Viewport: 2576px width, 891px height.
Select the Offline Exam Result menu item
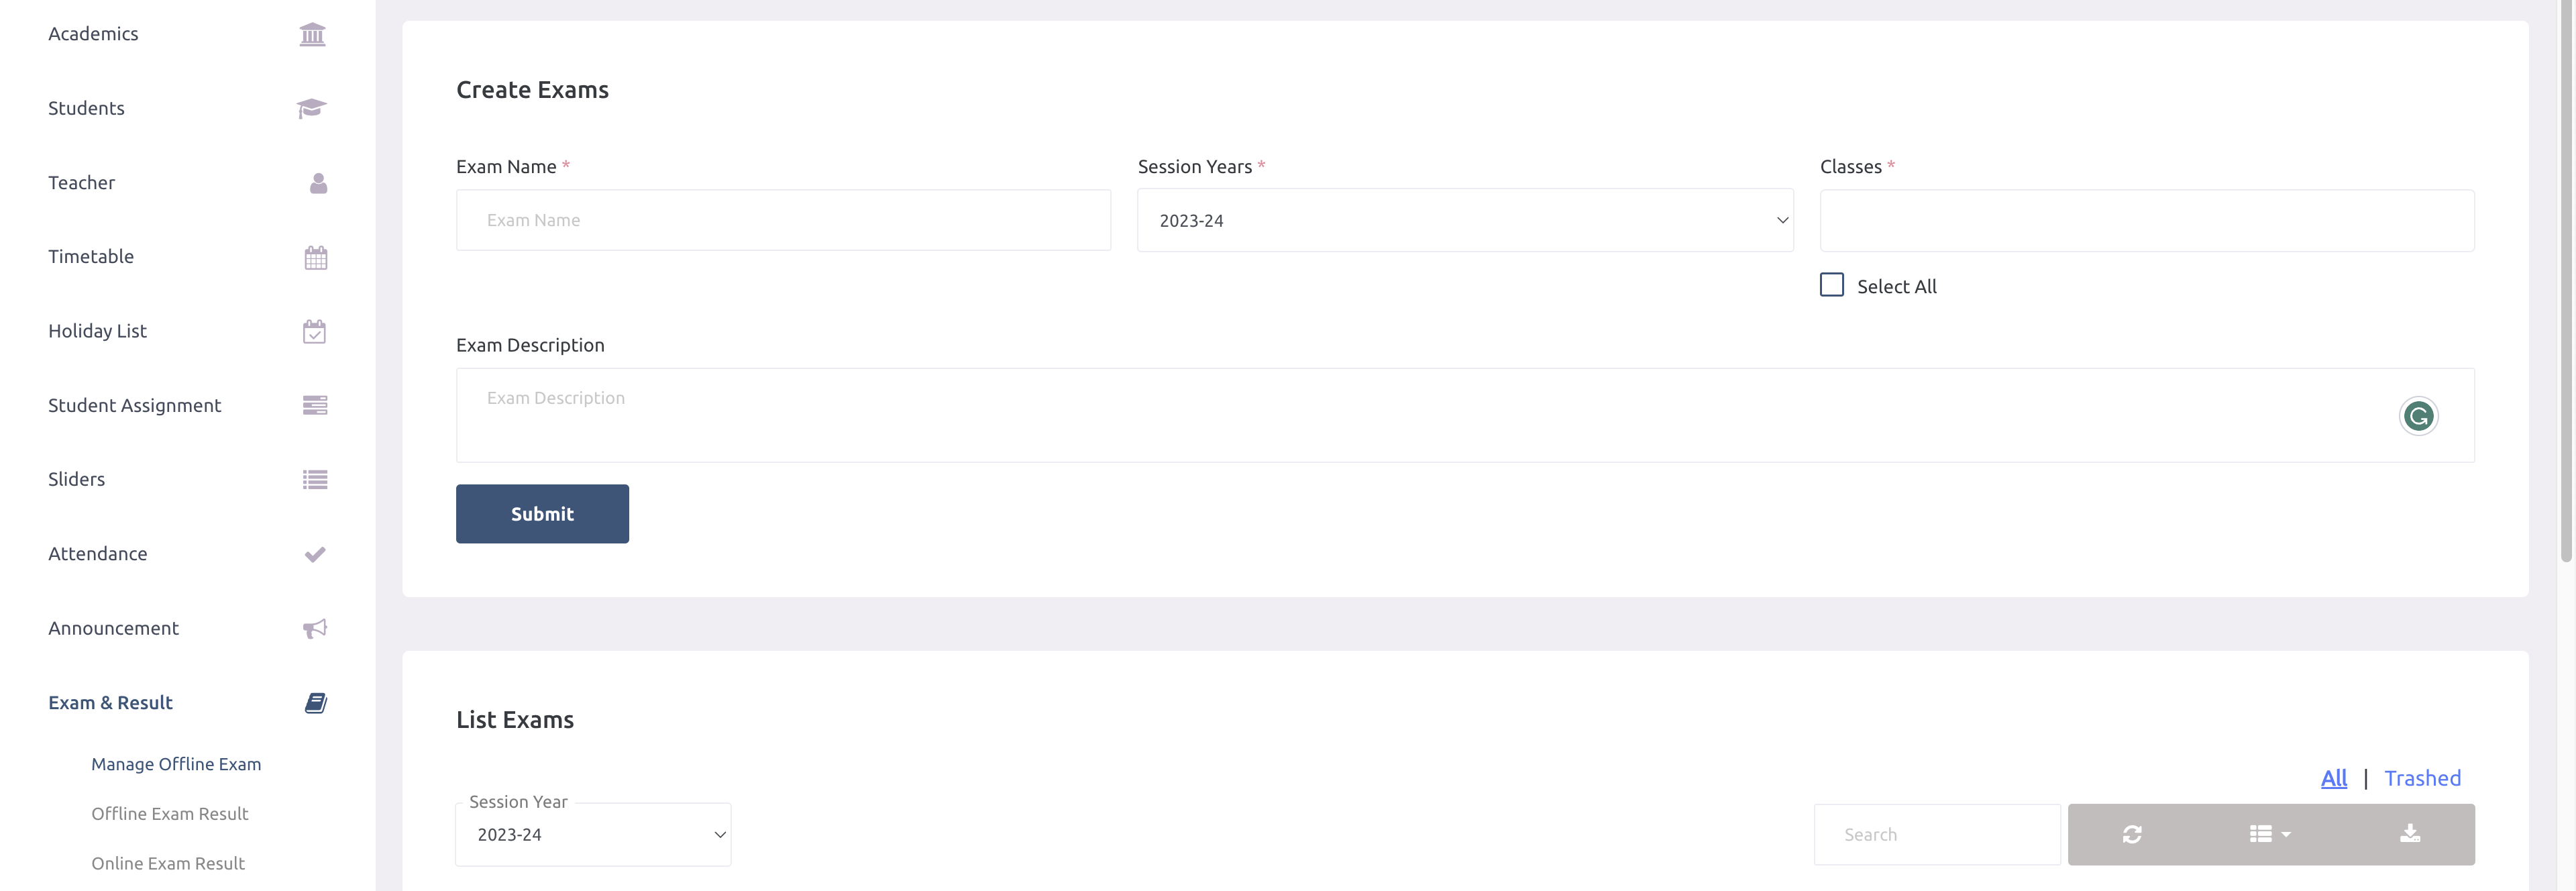coord(169,812)
